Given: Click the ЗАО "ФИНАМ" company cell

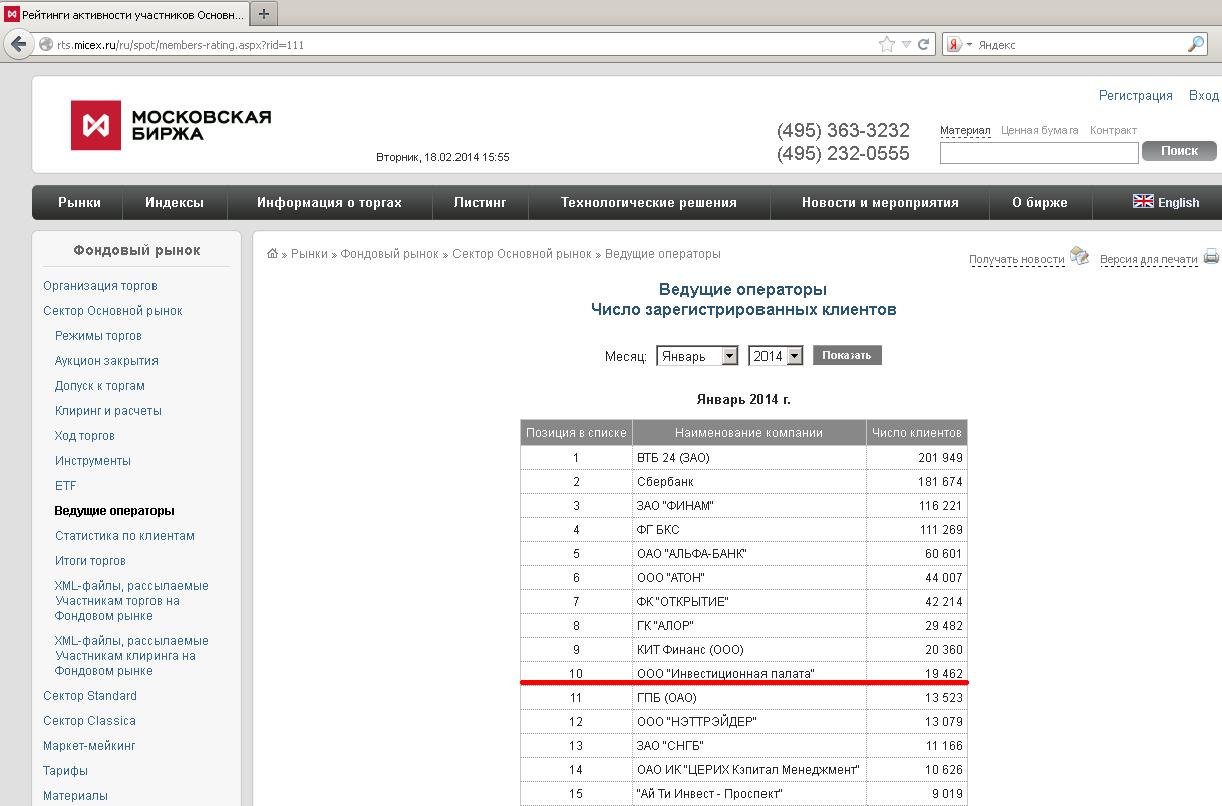Looking at the screenshot, I should (749, 506).
